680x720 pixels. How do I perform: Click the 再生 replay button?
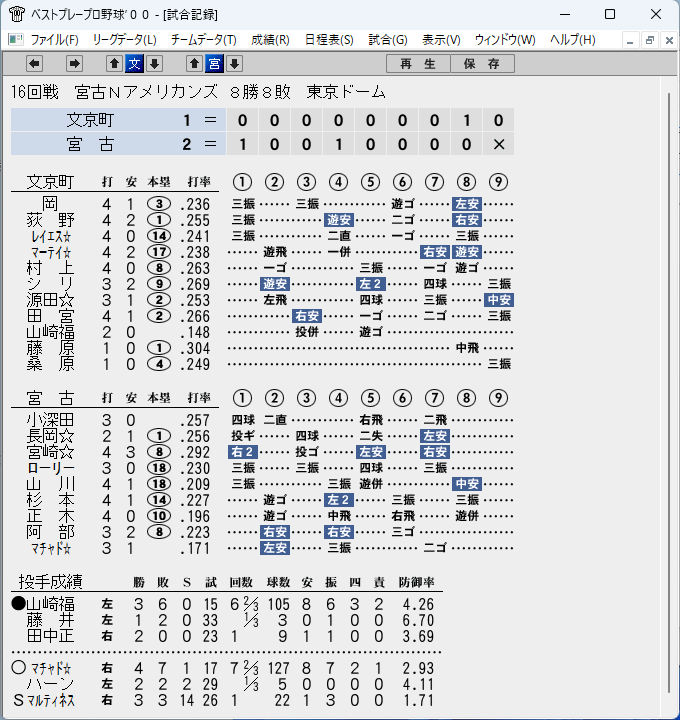pos(418,63)
